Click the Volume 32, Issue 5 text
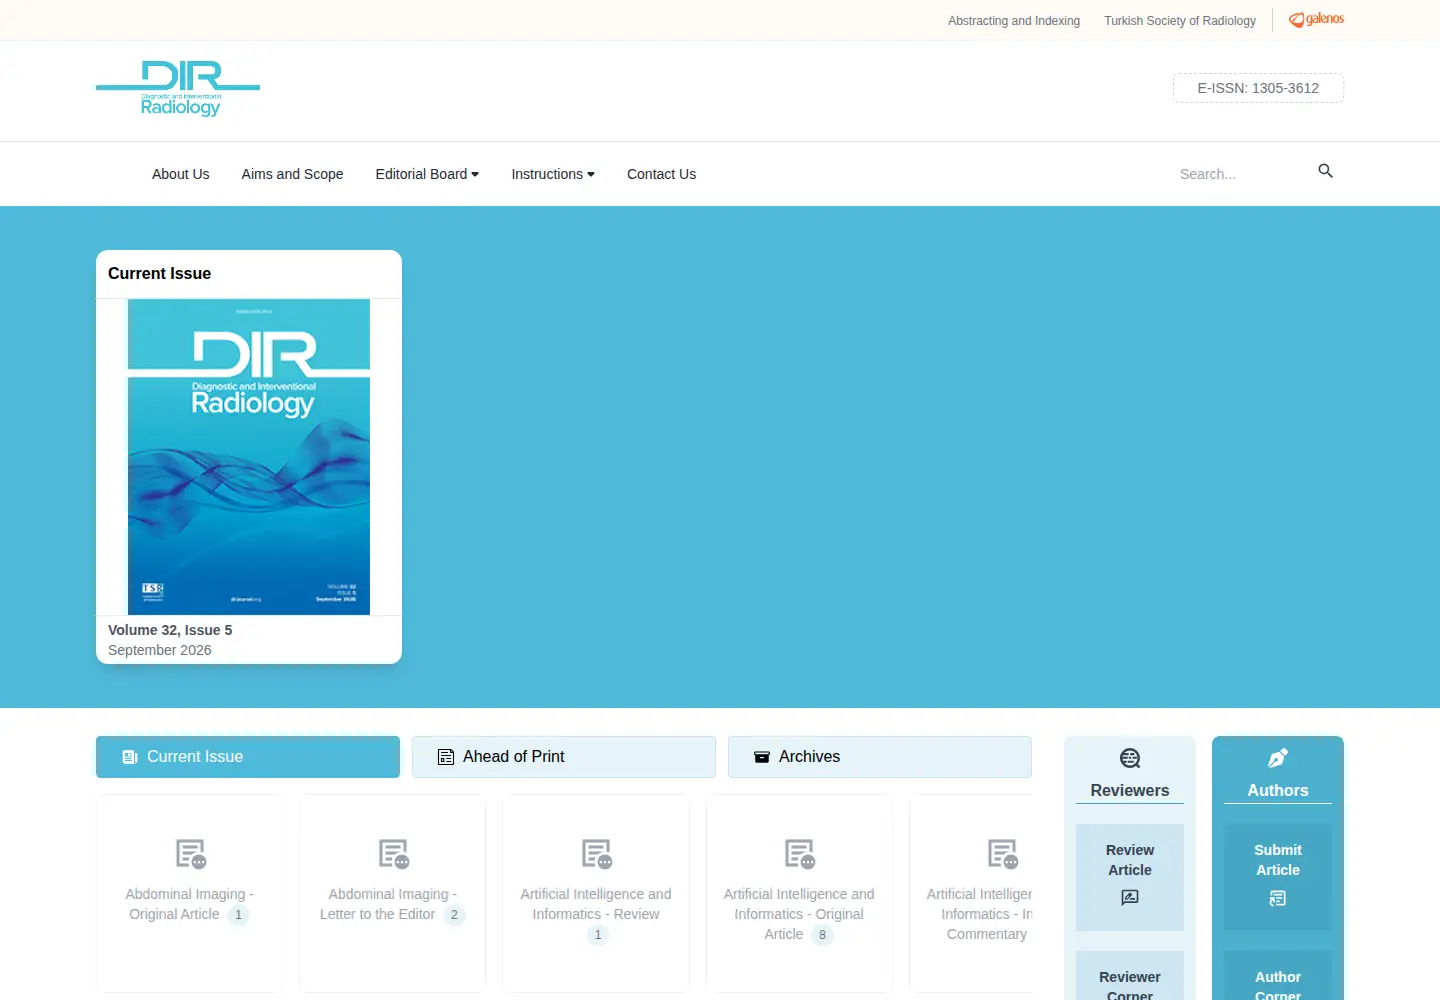1440x1000 pixels. 170,630
